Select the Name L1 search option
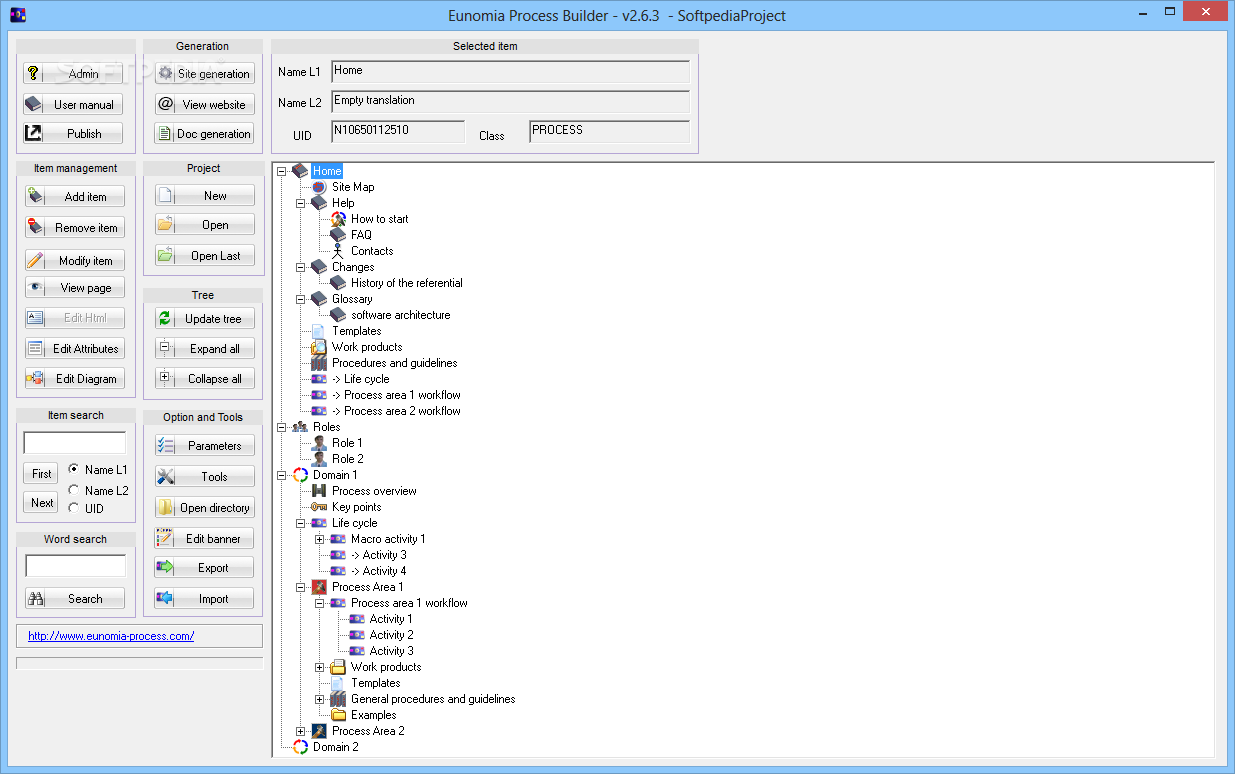The image size is (1235, 774). [74, 469]
